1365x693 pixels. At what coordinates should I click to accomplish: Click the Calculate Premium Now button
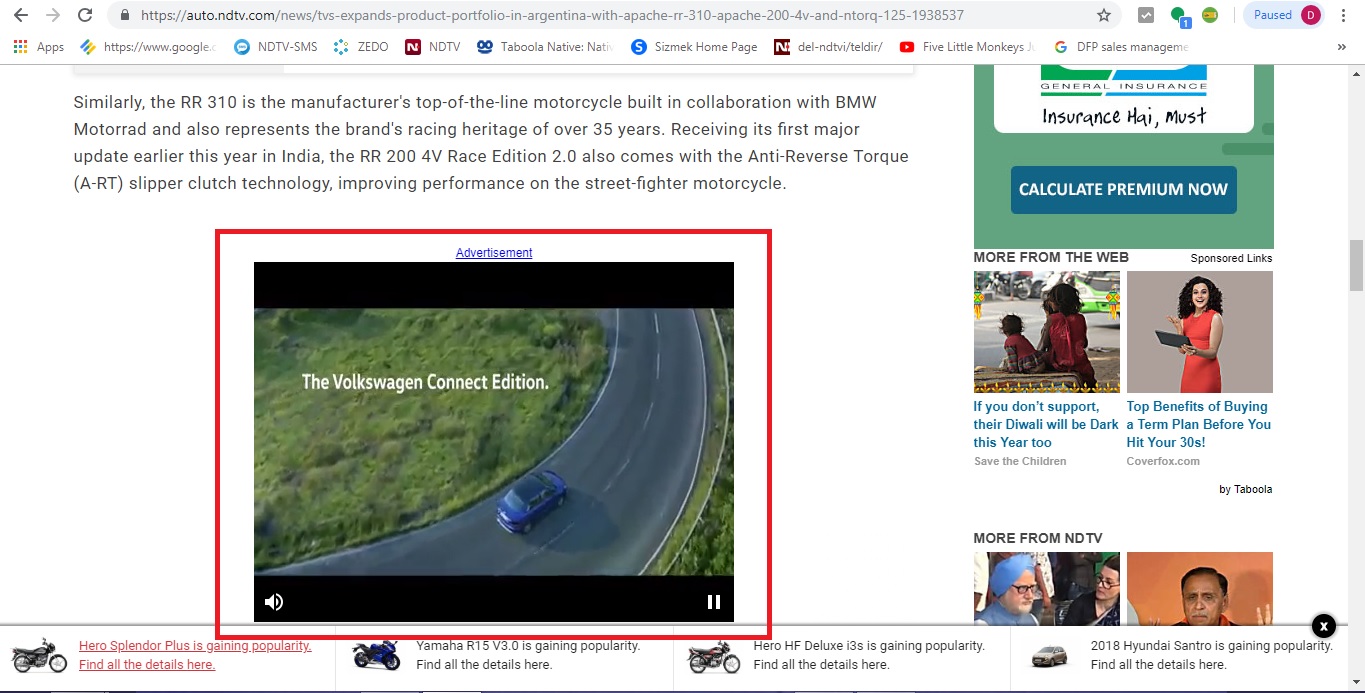pyautogui.click(x=1123, y=190)
